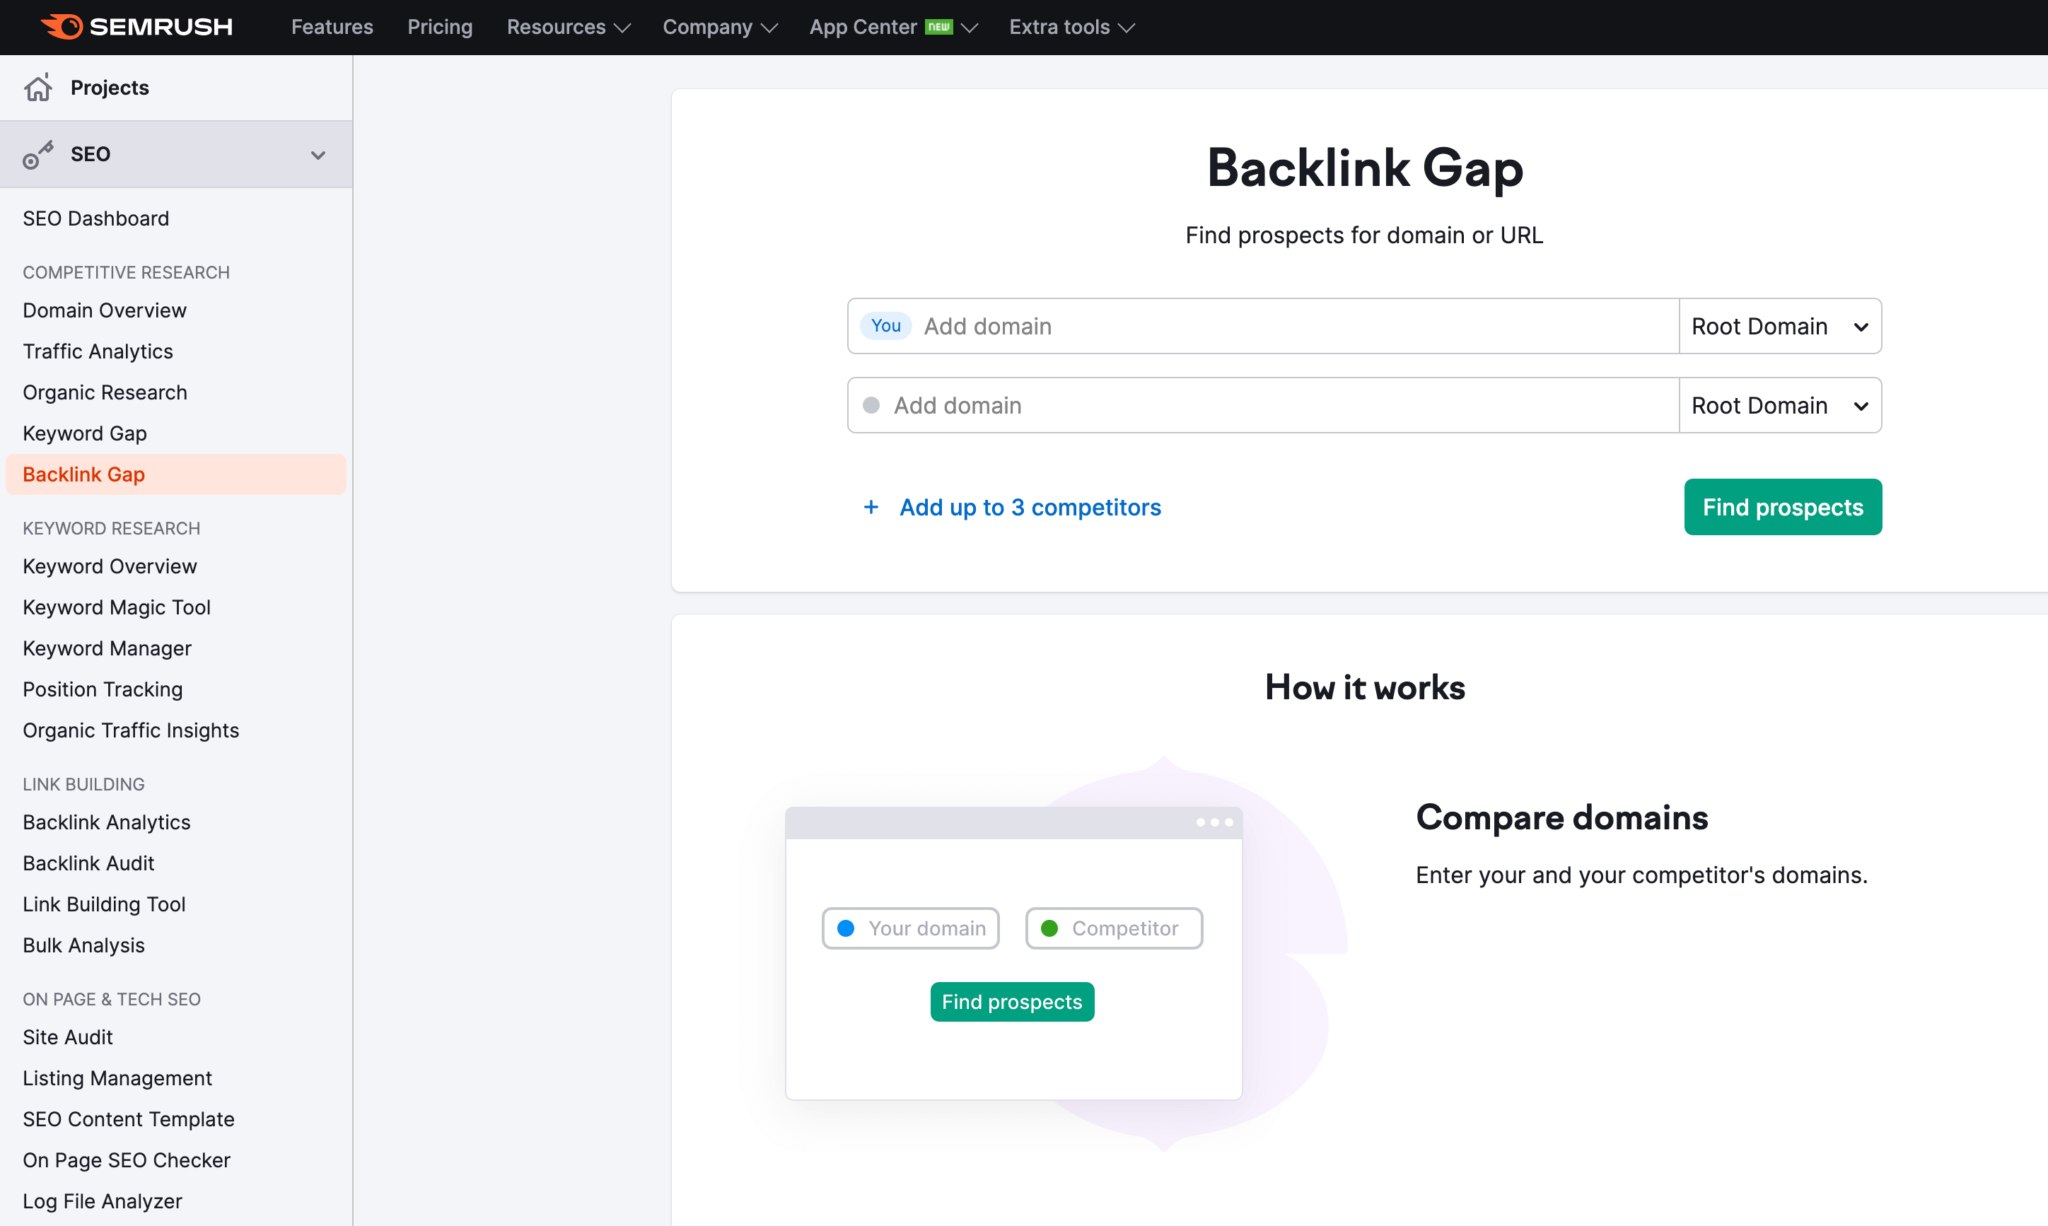Open the first Root Domain dropdown
This screenshot has height=1226, width=2048.
(1779, 326)
